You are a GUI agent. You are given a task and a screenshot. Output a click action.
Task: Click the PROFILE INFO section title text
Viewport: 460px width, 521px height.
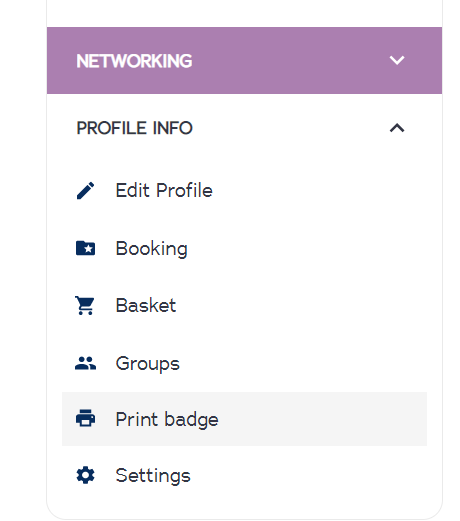135,128
